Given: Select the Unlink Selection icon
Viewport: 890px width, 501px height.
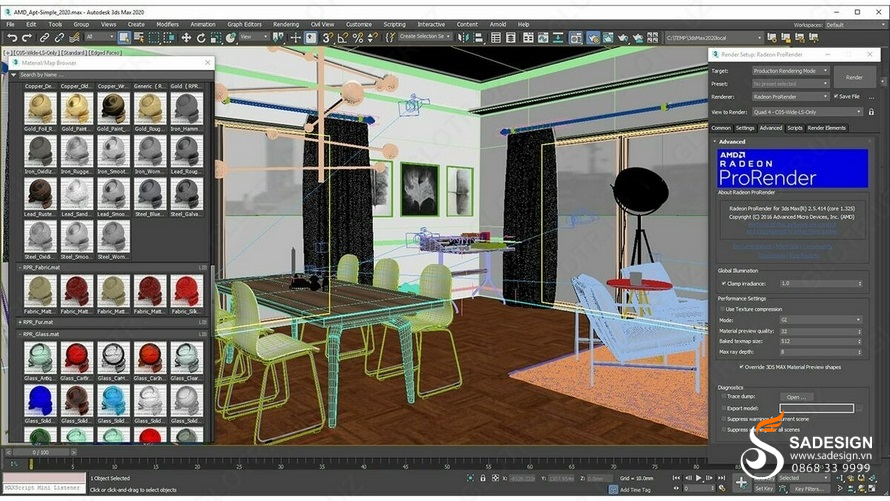Looking at the screenshot, I should (59, 38).
